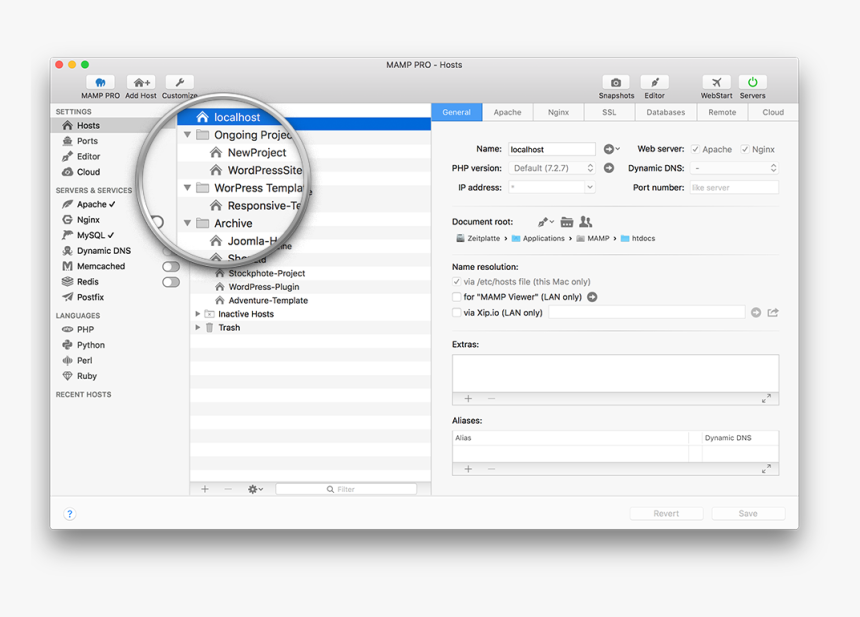The height and width of the screenshot is (617, 860).
Task: Switch to the Nginx tab
Action: pyautogui.click(x=558, y=112)
